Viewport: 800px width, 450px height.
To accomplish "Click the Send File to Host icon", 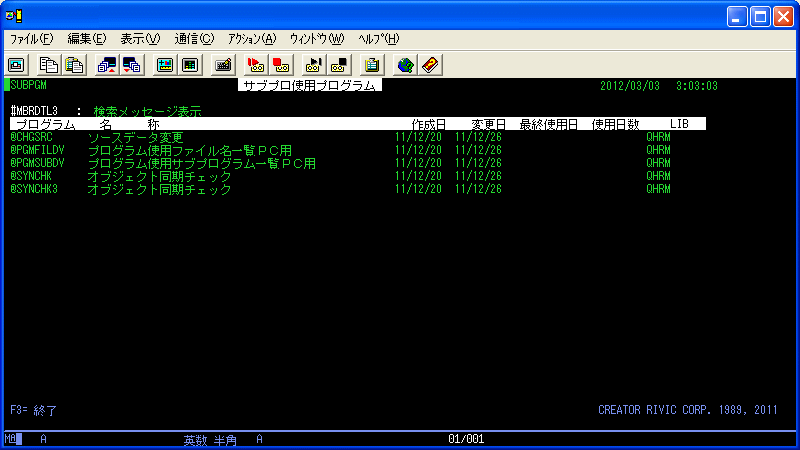I will (107, 65).
